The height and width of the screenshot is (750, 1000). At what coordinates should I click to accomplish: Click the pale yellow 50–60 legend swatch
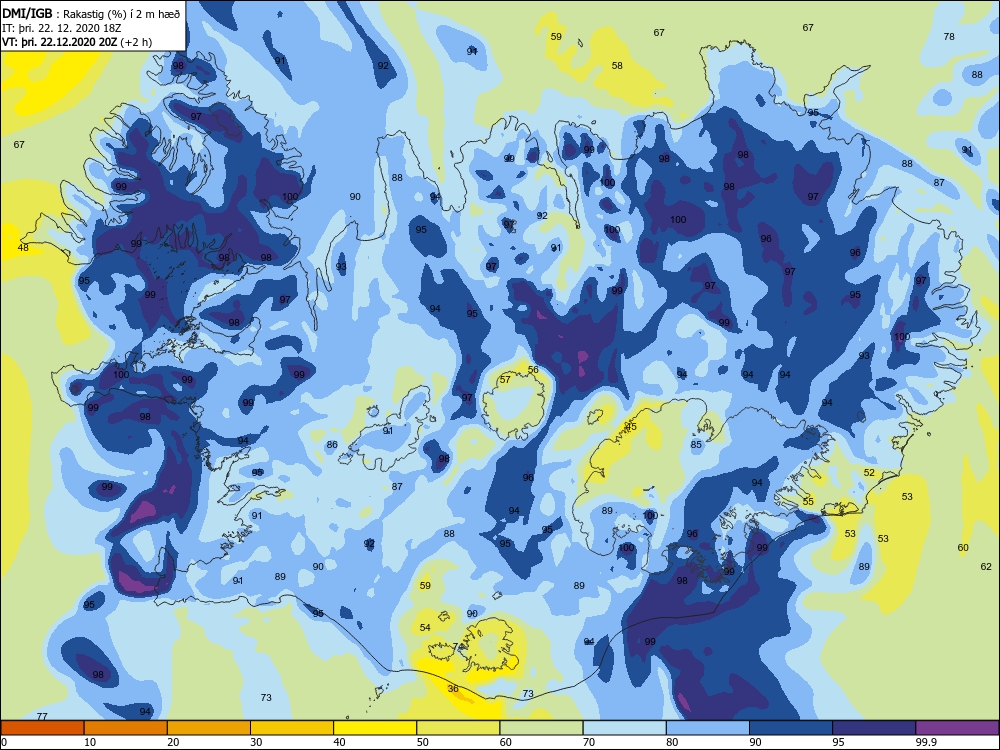pos(458,728)
